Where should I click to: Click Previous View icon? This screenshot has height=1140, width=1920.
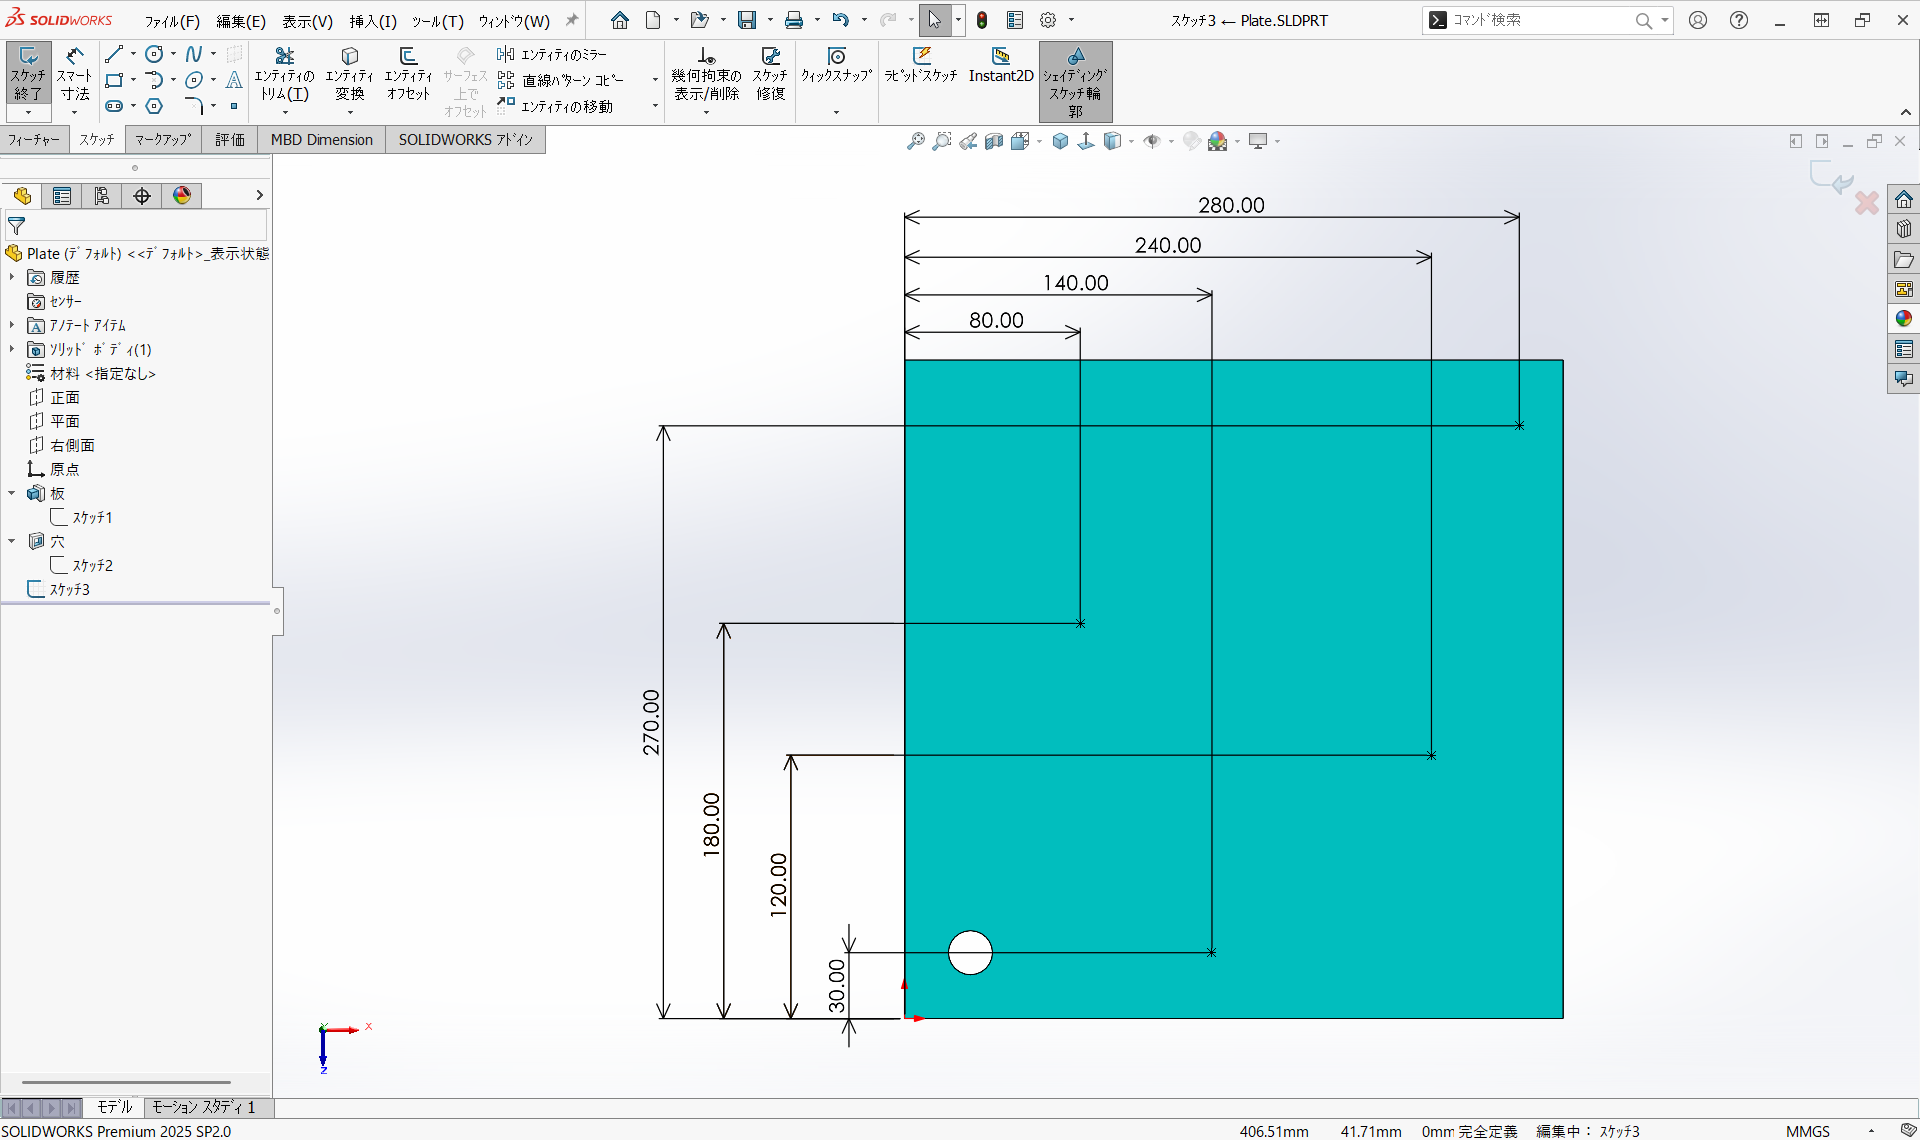967,141
